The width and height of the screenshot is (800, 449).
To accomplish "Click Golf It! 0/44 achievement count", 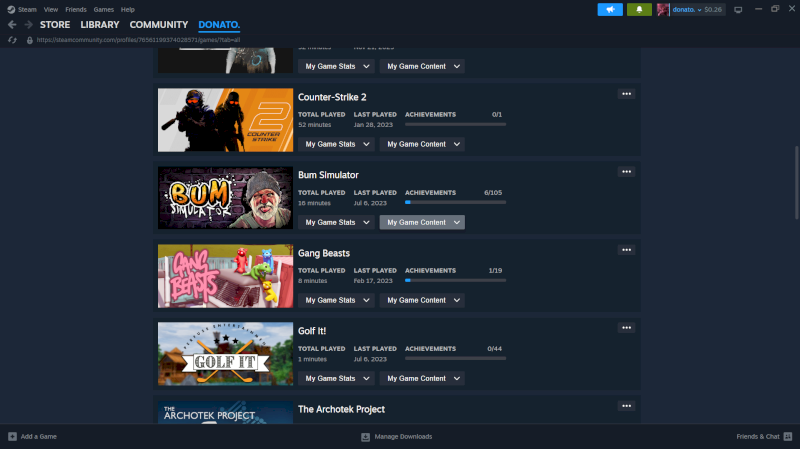I will click(x=494, y=348).
